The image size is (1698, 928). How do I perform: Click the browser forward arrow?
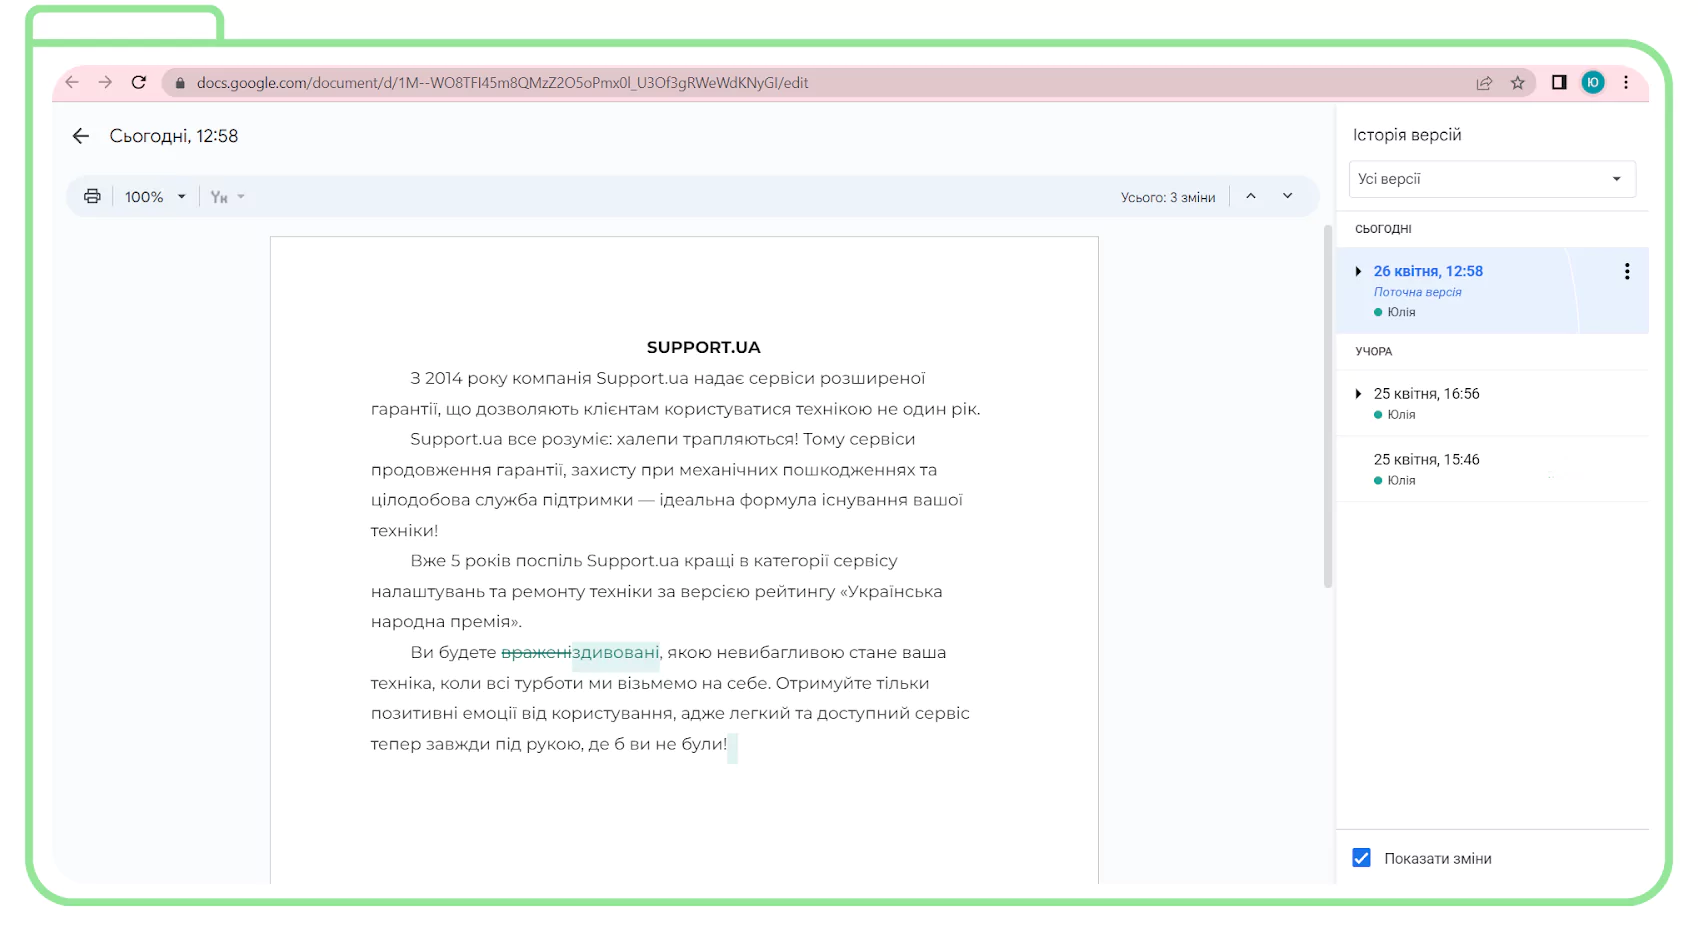coord(105,82)
